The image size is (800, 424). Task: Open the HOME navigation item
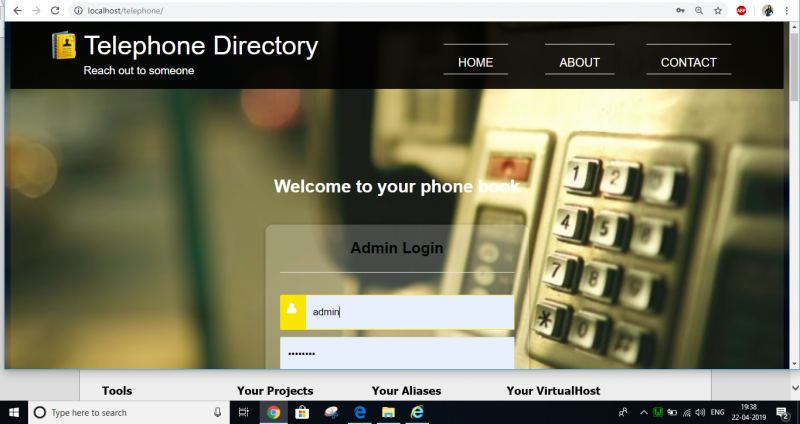(476, 62)
